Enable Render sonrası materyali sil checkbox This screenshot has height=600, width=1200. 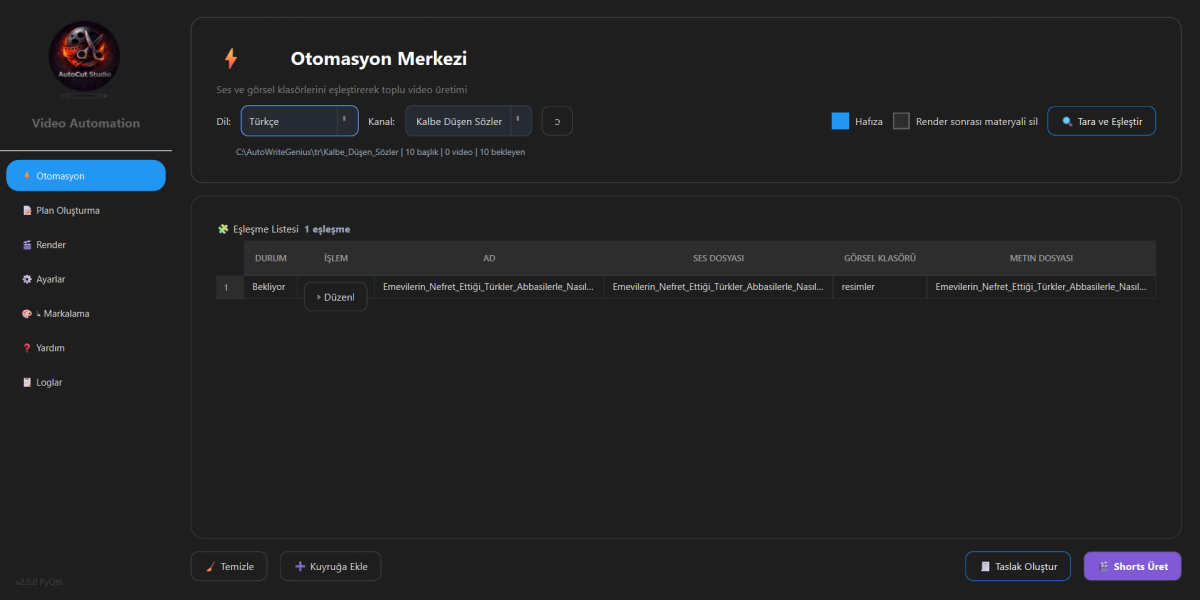[x=901, y=121]
